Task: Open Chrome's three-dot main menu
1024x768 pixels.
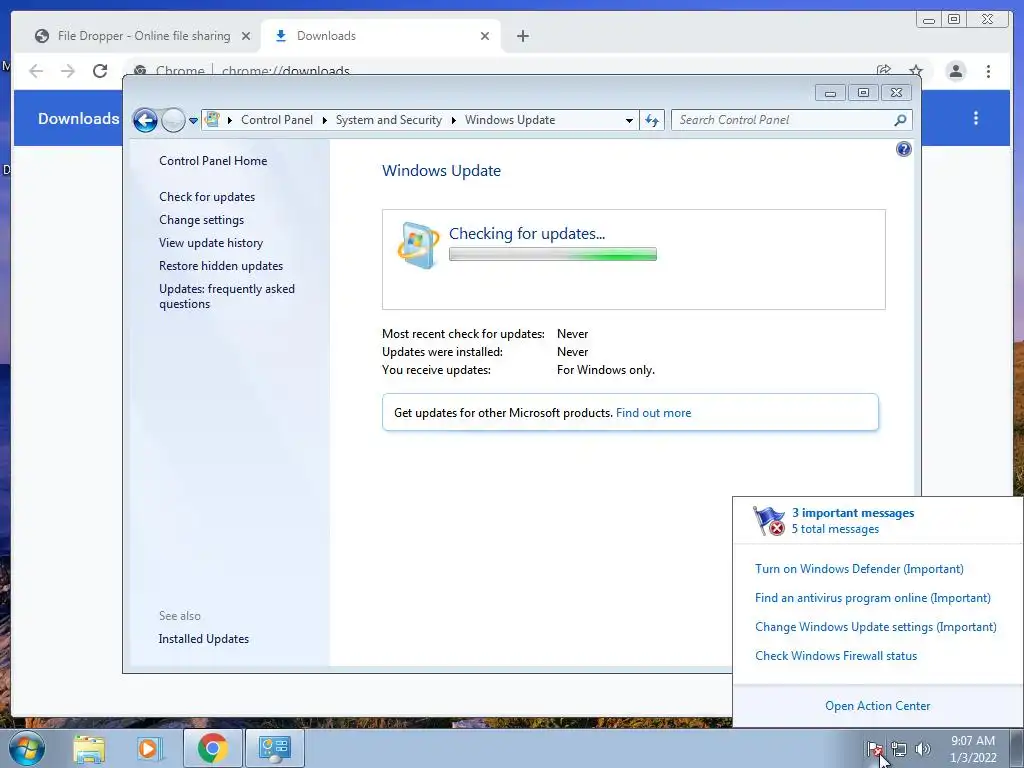Action: [x=988, y=71]
